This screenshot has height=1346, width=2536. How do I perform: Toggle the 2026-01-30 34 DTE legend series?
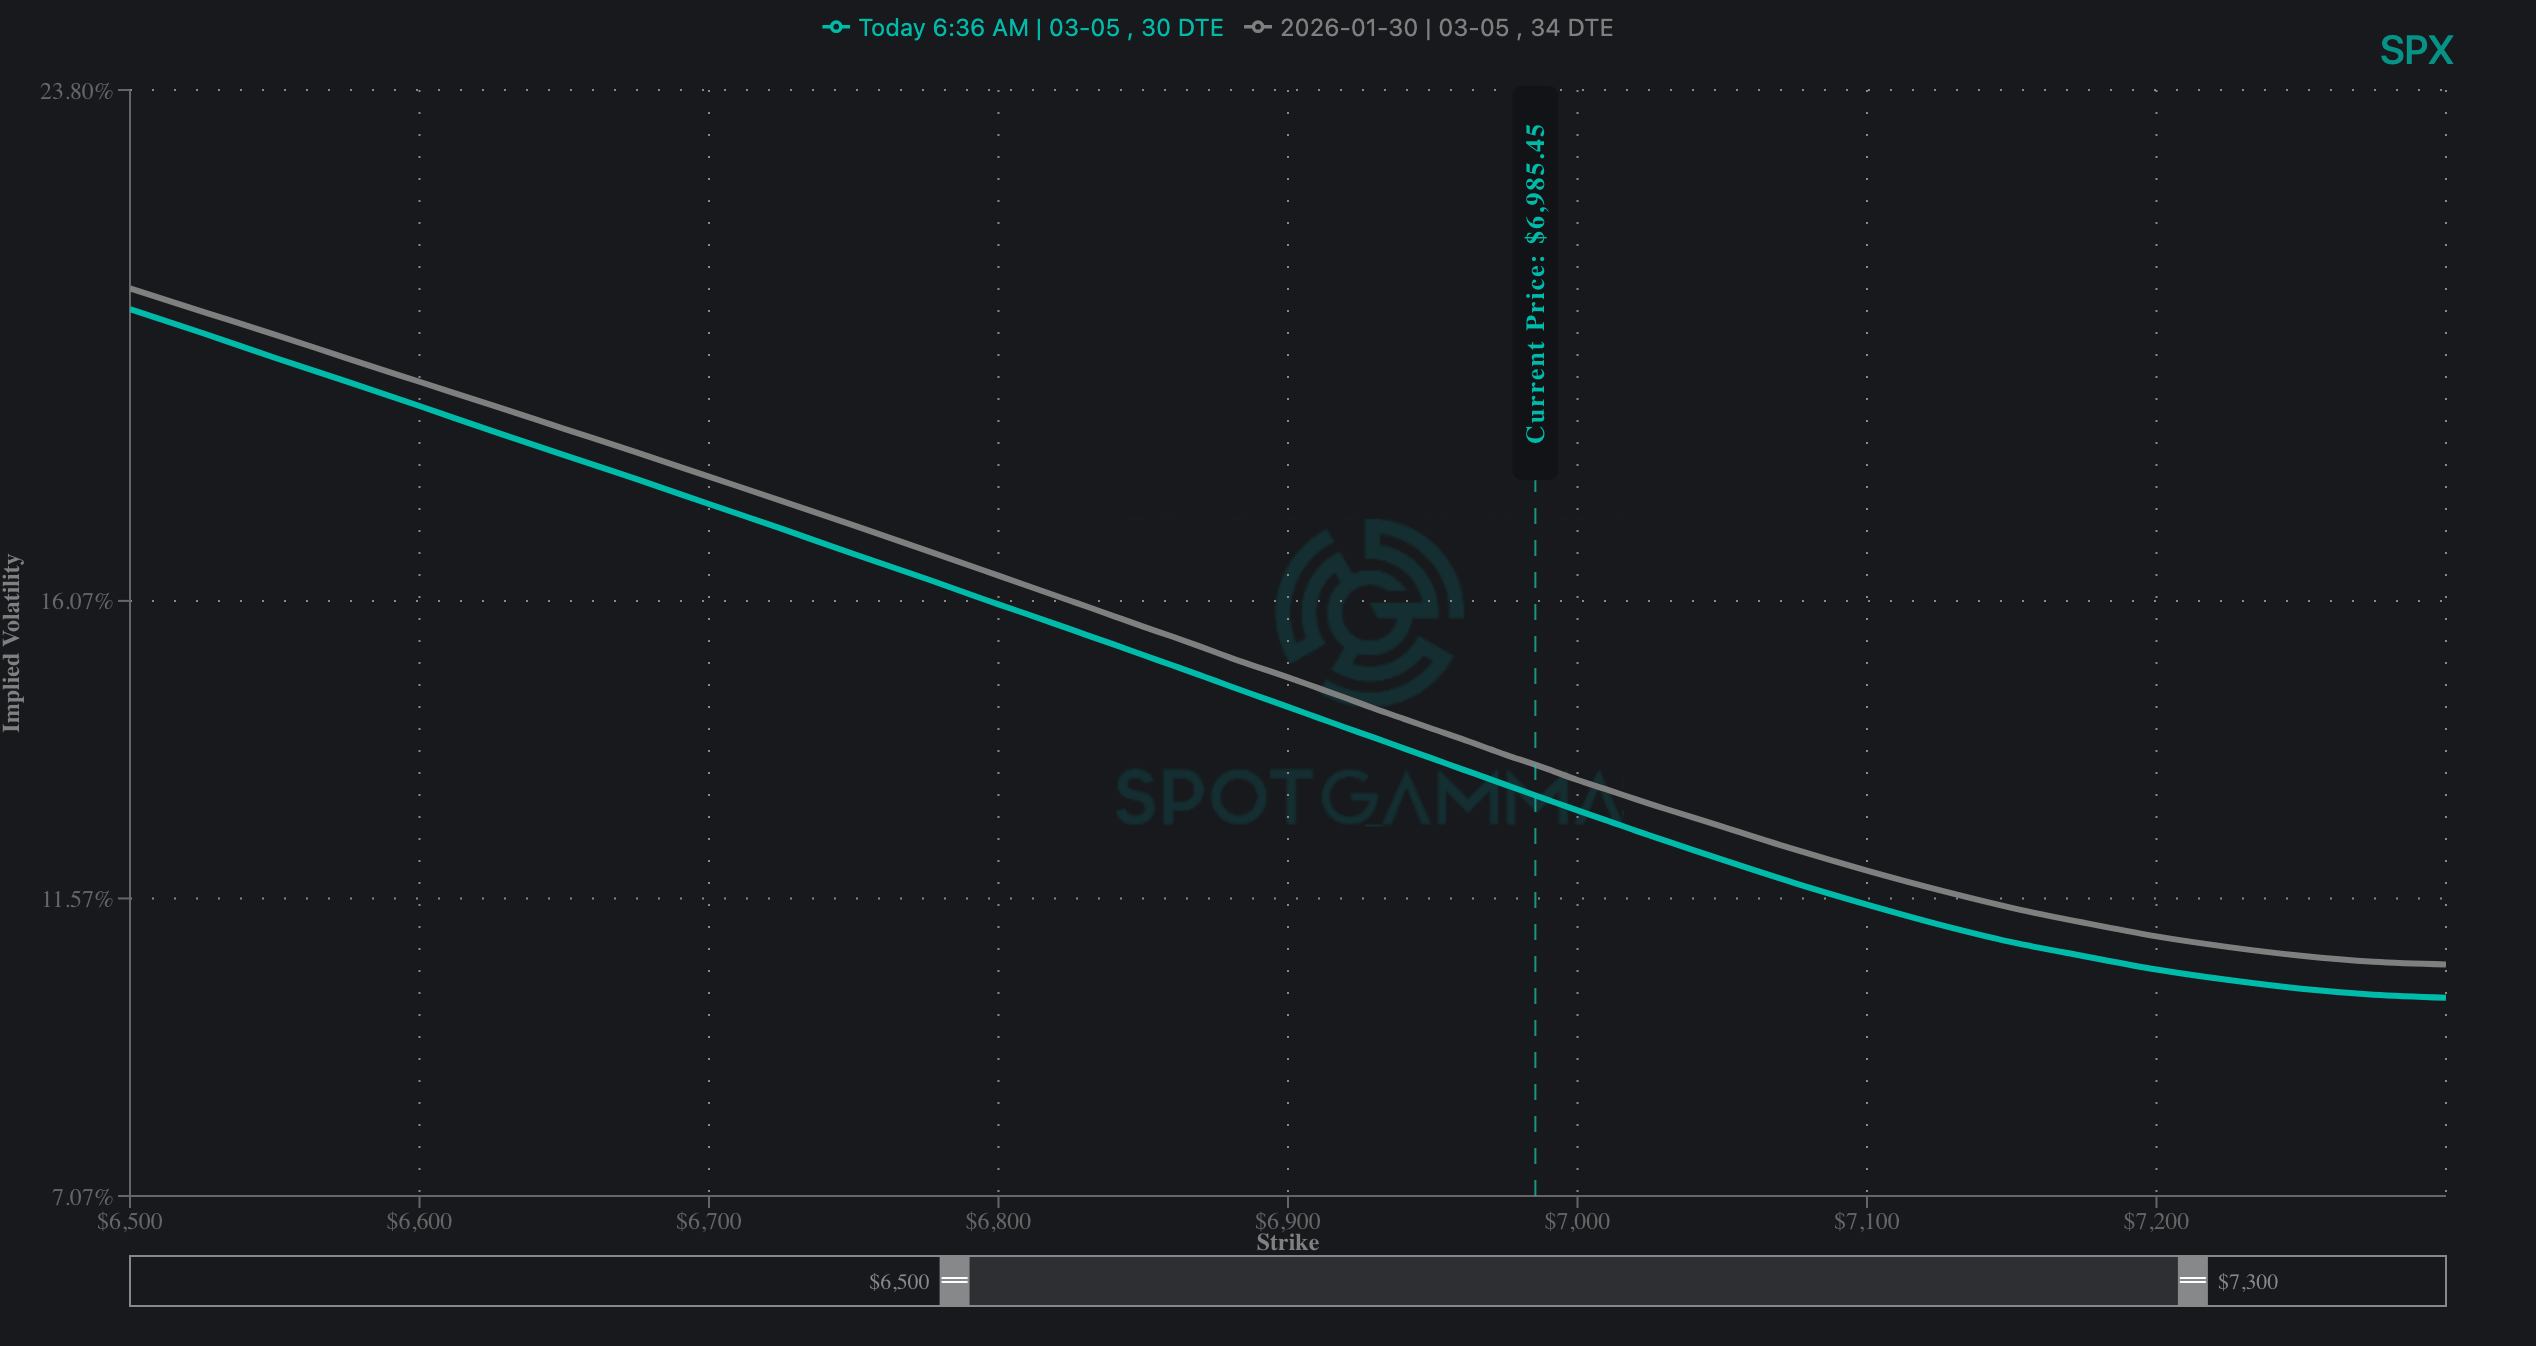pyautogui.click(x=1445, y=28)
